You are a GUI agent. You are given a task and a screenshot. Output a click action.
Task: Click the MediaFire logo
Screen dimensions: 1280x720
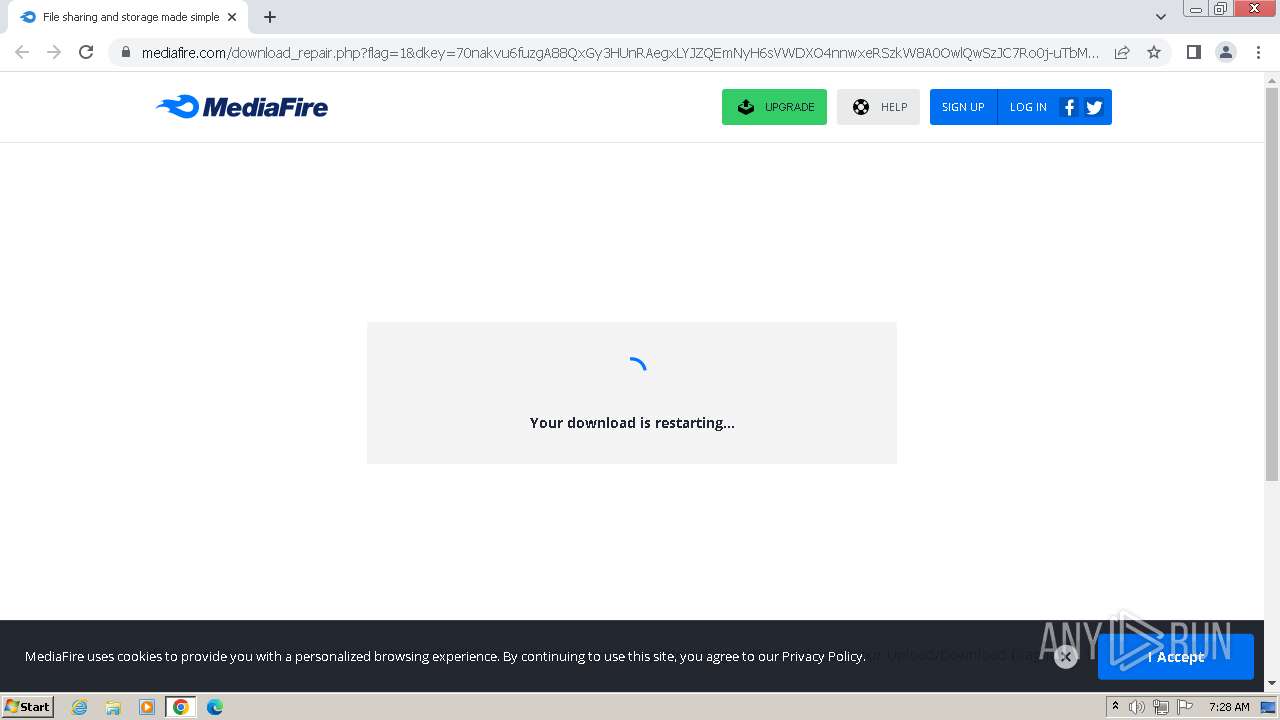242,106
